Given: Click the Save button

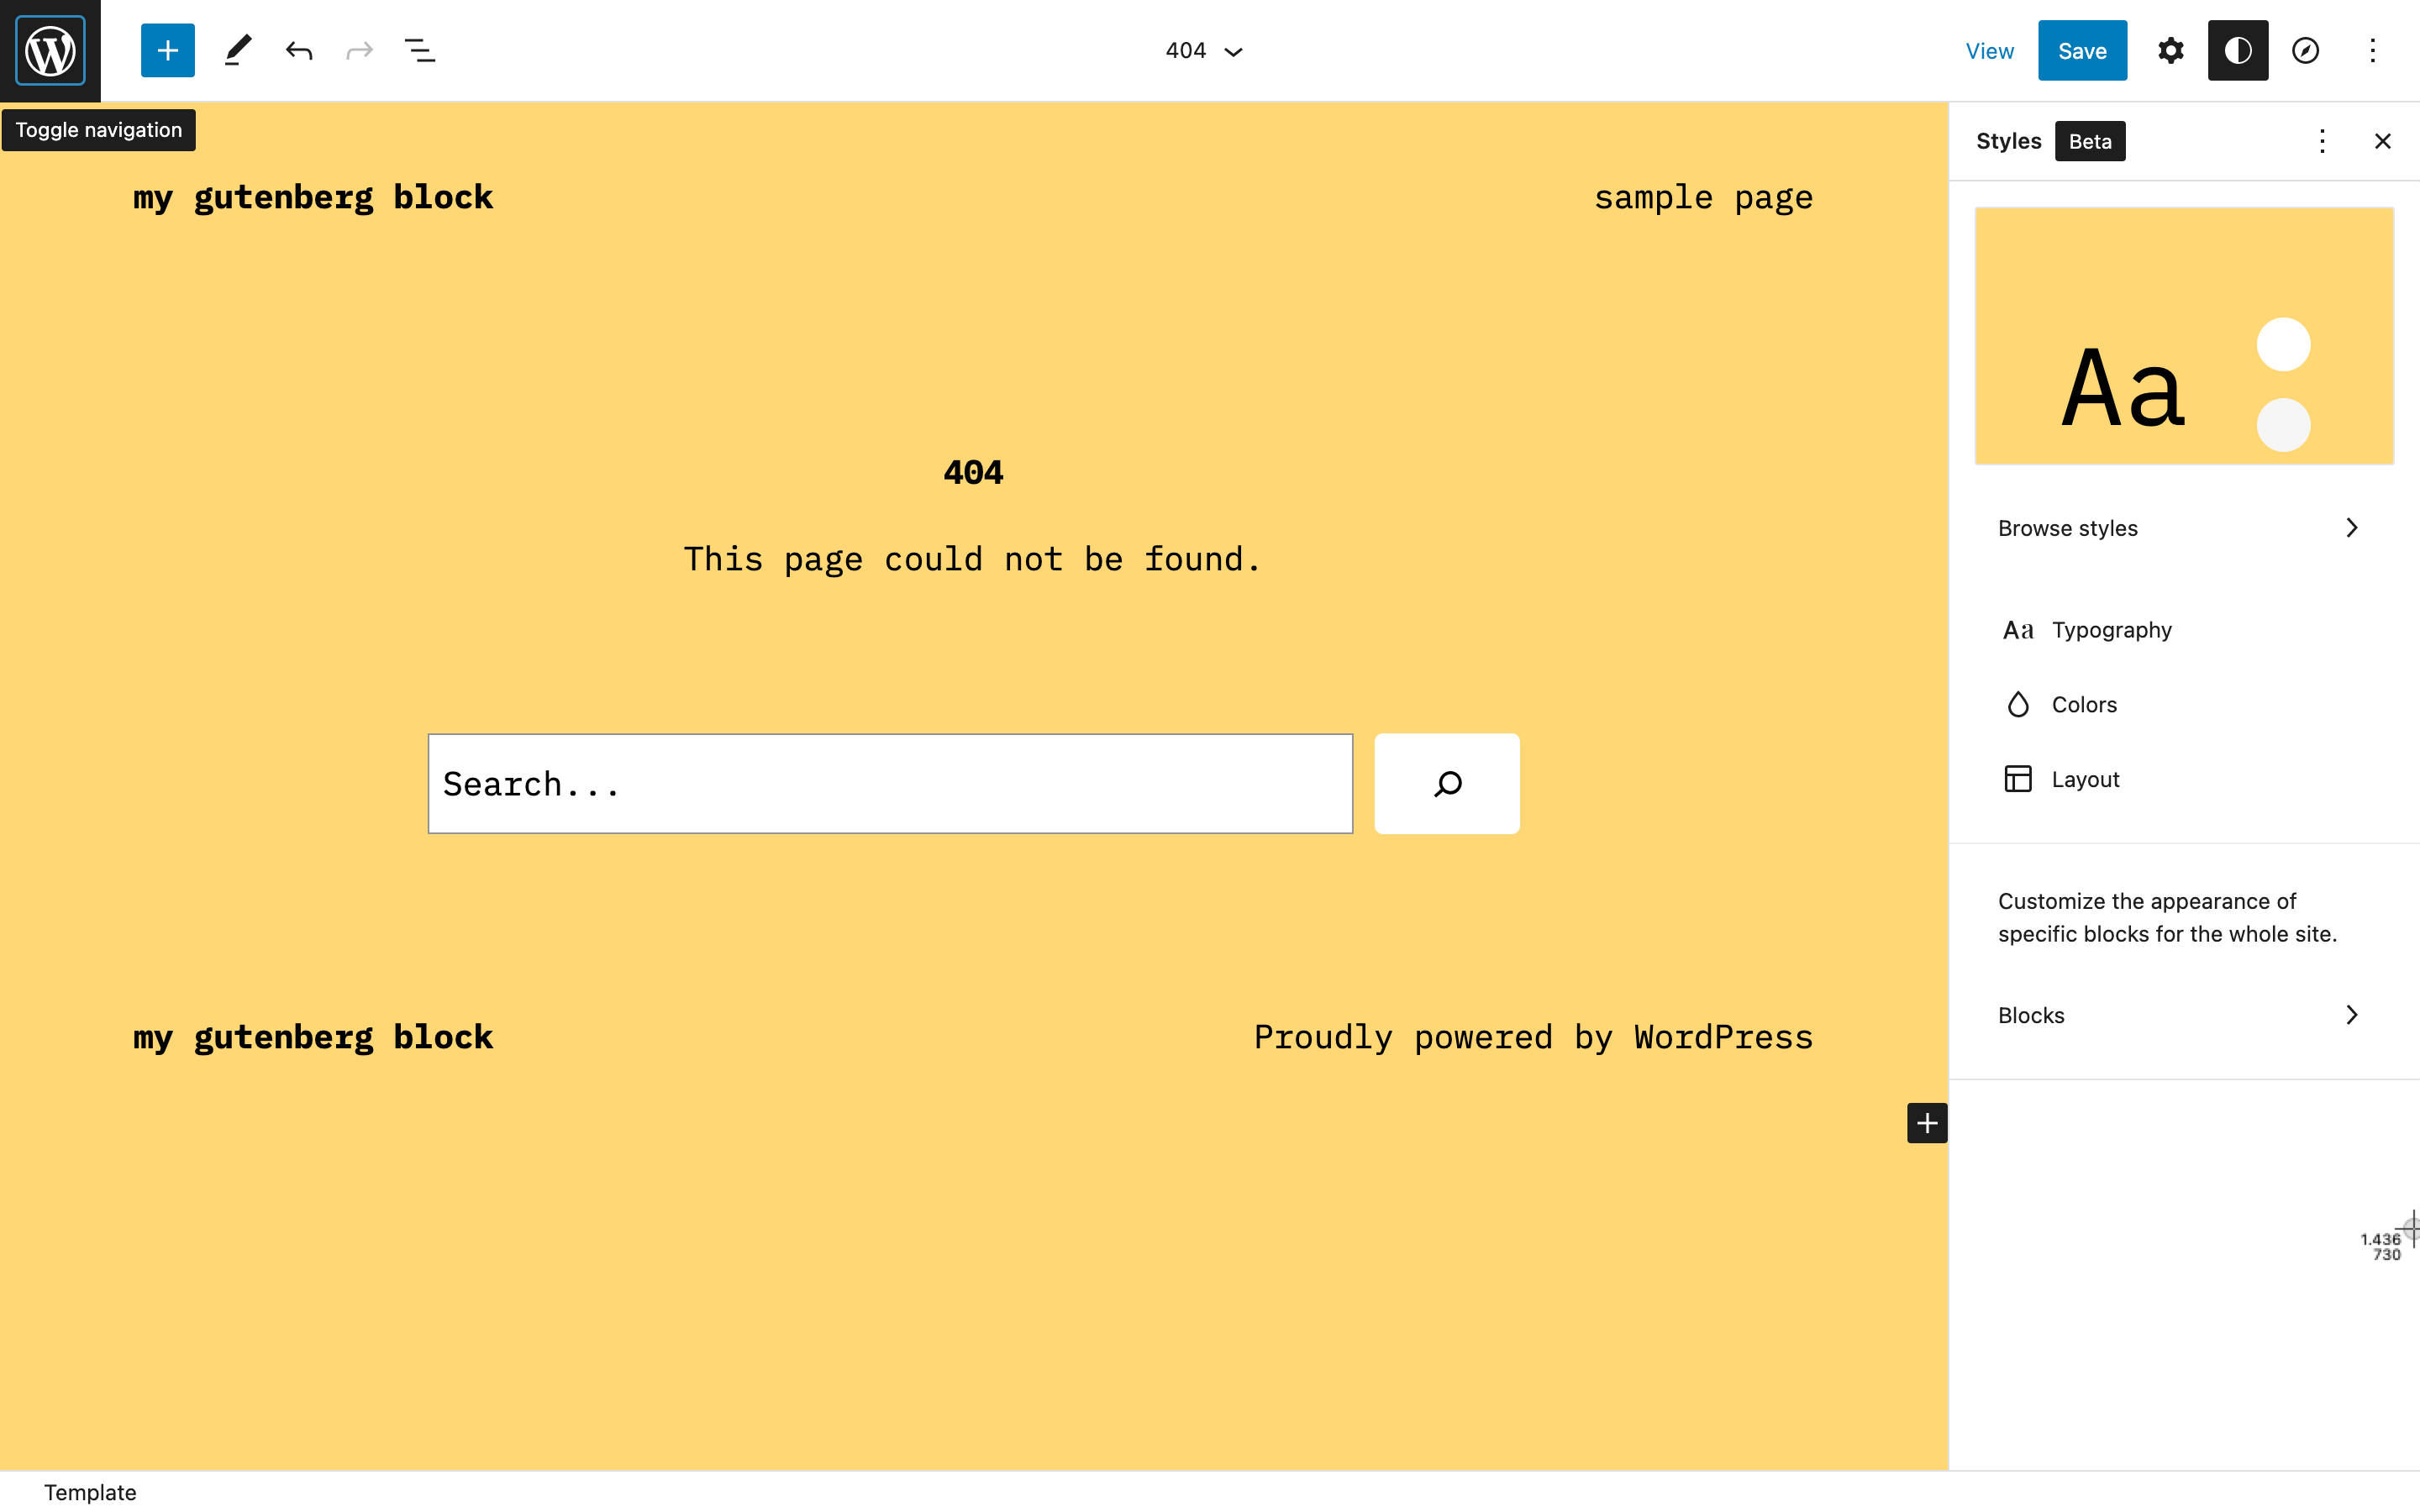Looking at the screenshot, I should tap(2084, 50).
